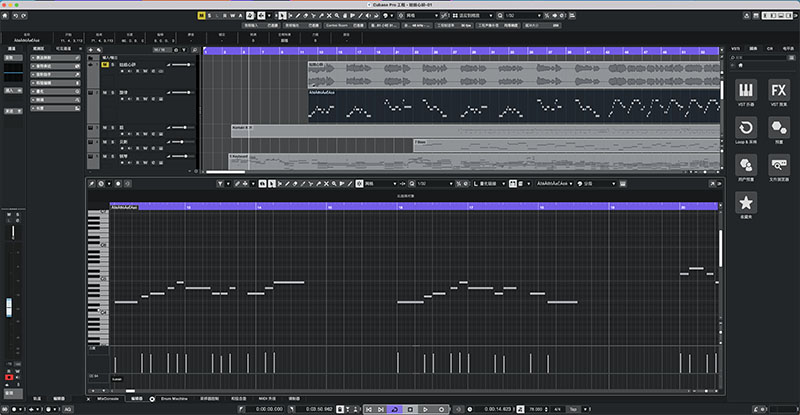Click the undo arrow in top toolbar

tap(16, 16)
